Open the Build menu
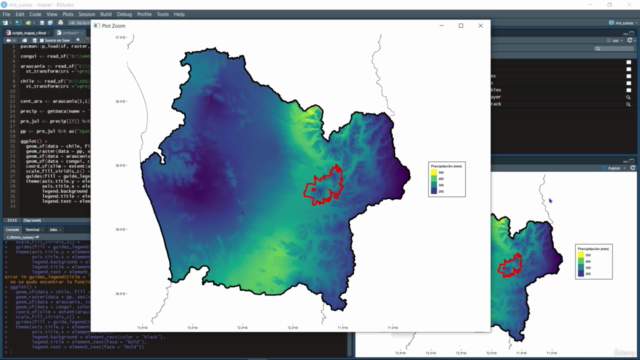 (x=106, y=14)
